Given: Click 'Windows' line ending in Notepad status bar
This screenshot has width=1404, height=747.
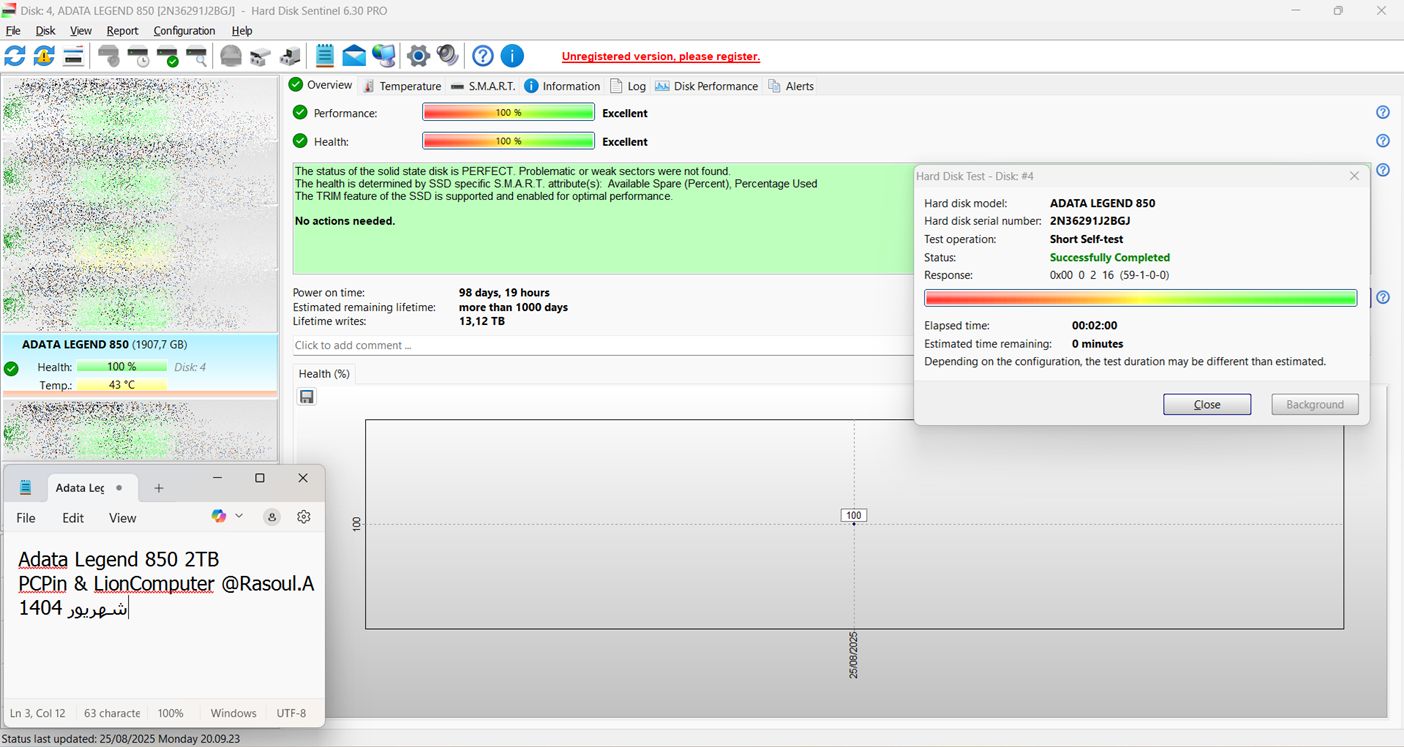Looking at the screenshot, I should click(234, 713).
